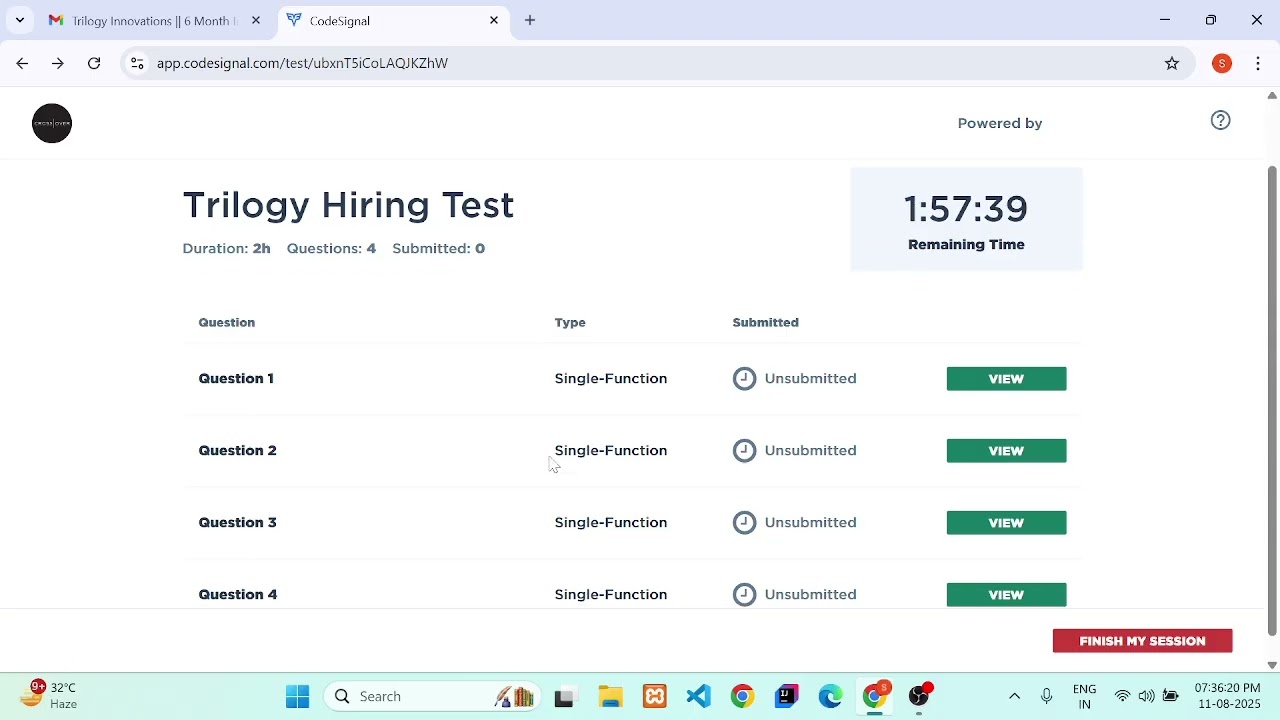
Task: Open Chrome three-dot menu
Action: [x=1258, y=63]
